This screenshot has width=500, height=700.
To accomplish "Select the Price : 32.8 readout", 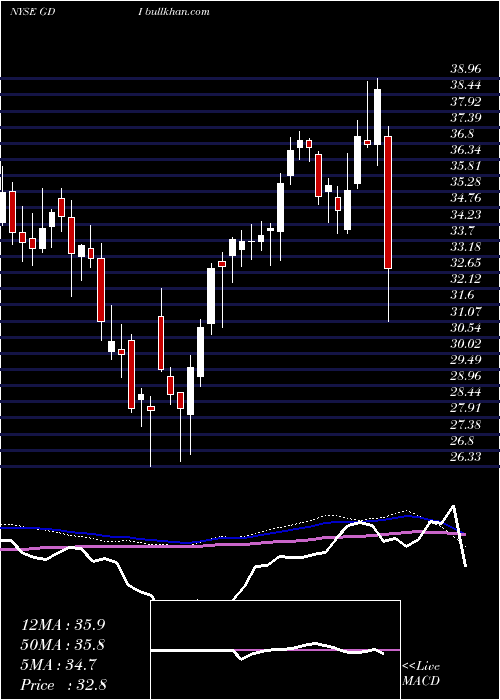I will coord(63,685).
